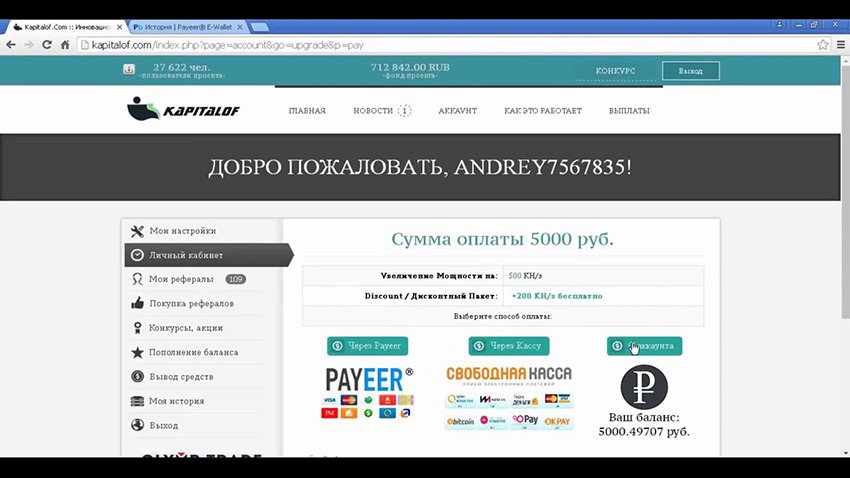Screen dimensions: 850x478
Task: Click the page vertical scrollbar thumb
Action: pyautogui.click(x=845, y=192)
